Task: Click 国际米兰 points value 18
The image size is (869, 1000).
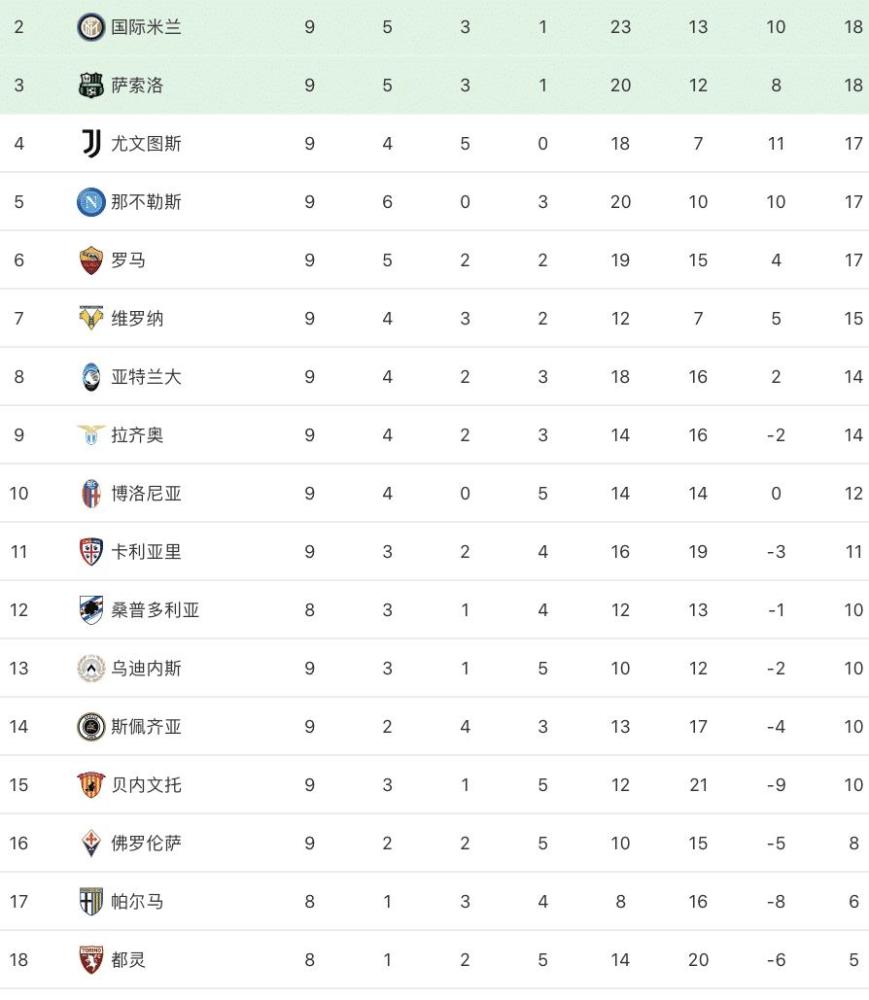Action: click(853, 27)
